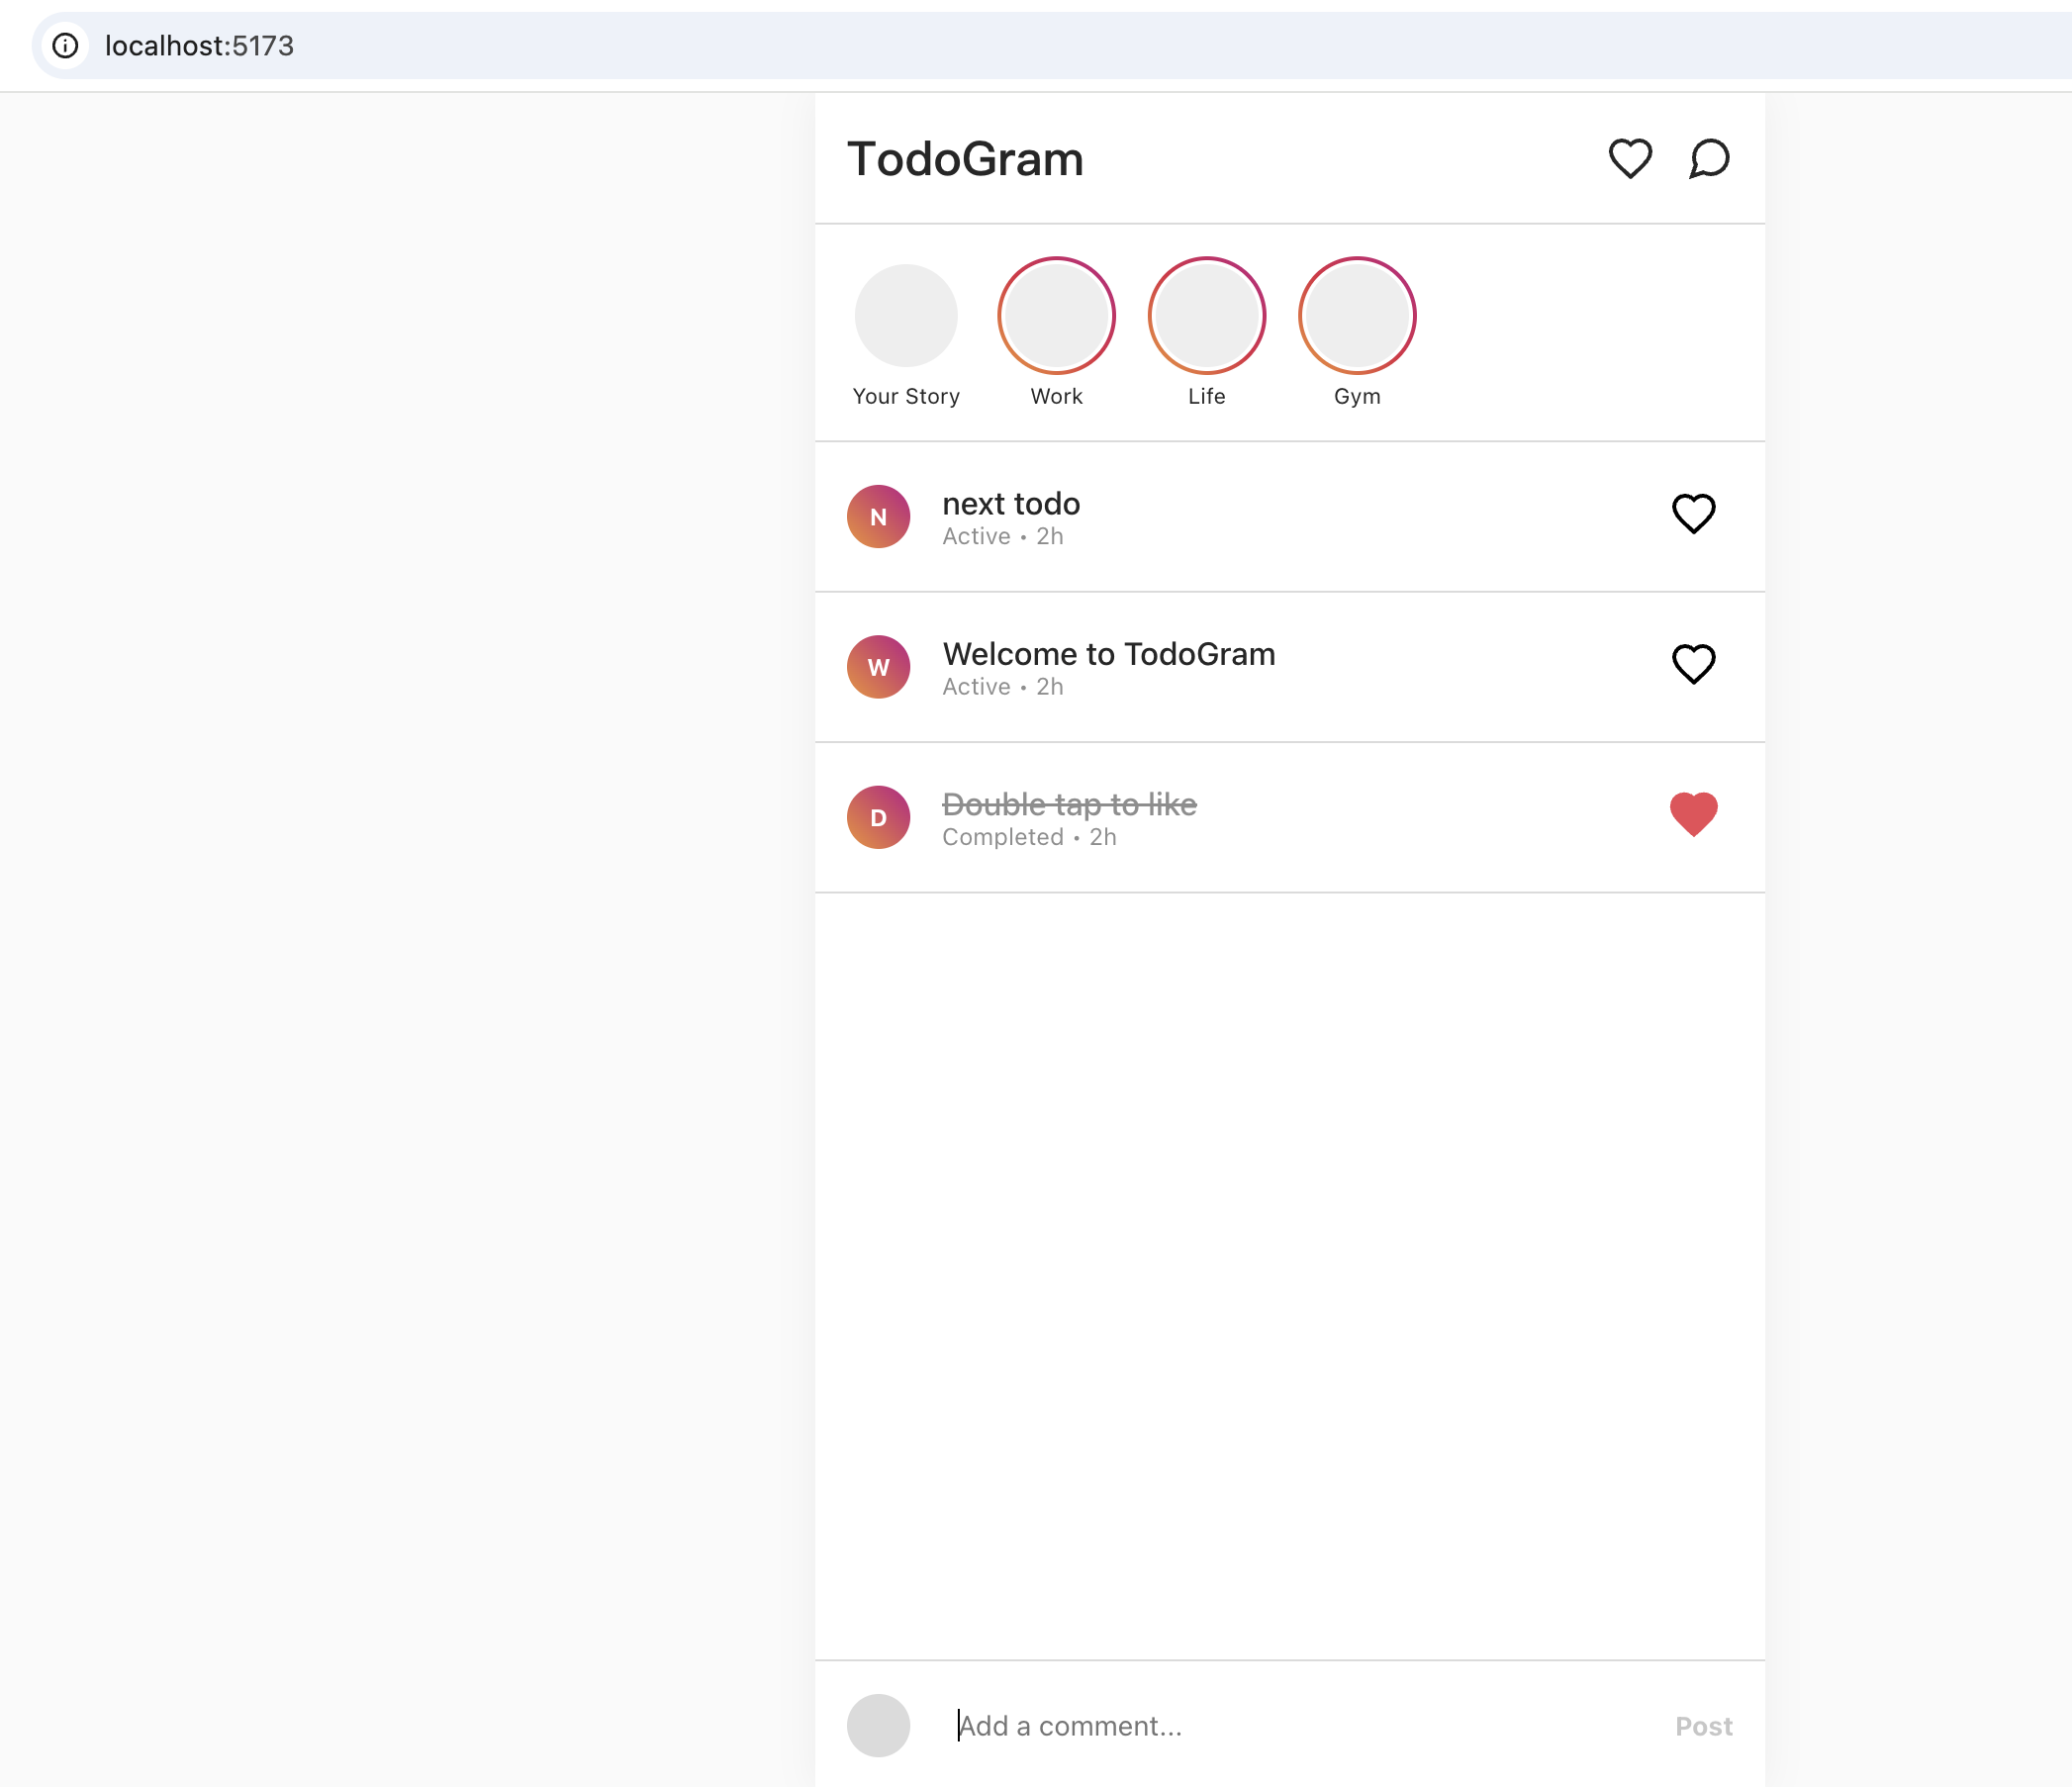Screen dimensions: 2072x1787
Task: Click the "next todo" title text
Action: point(1011,504)
